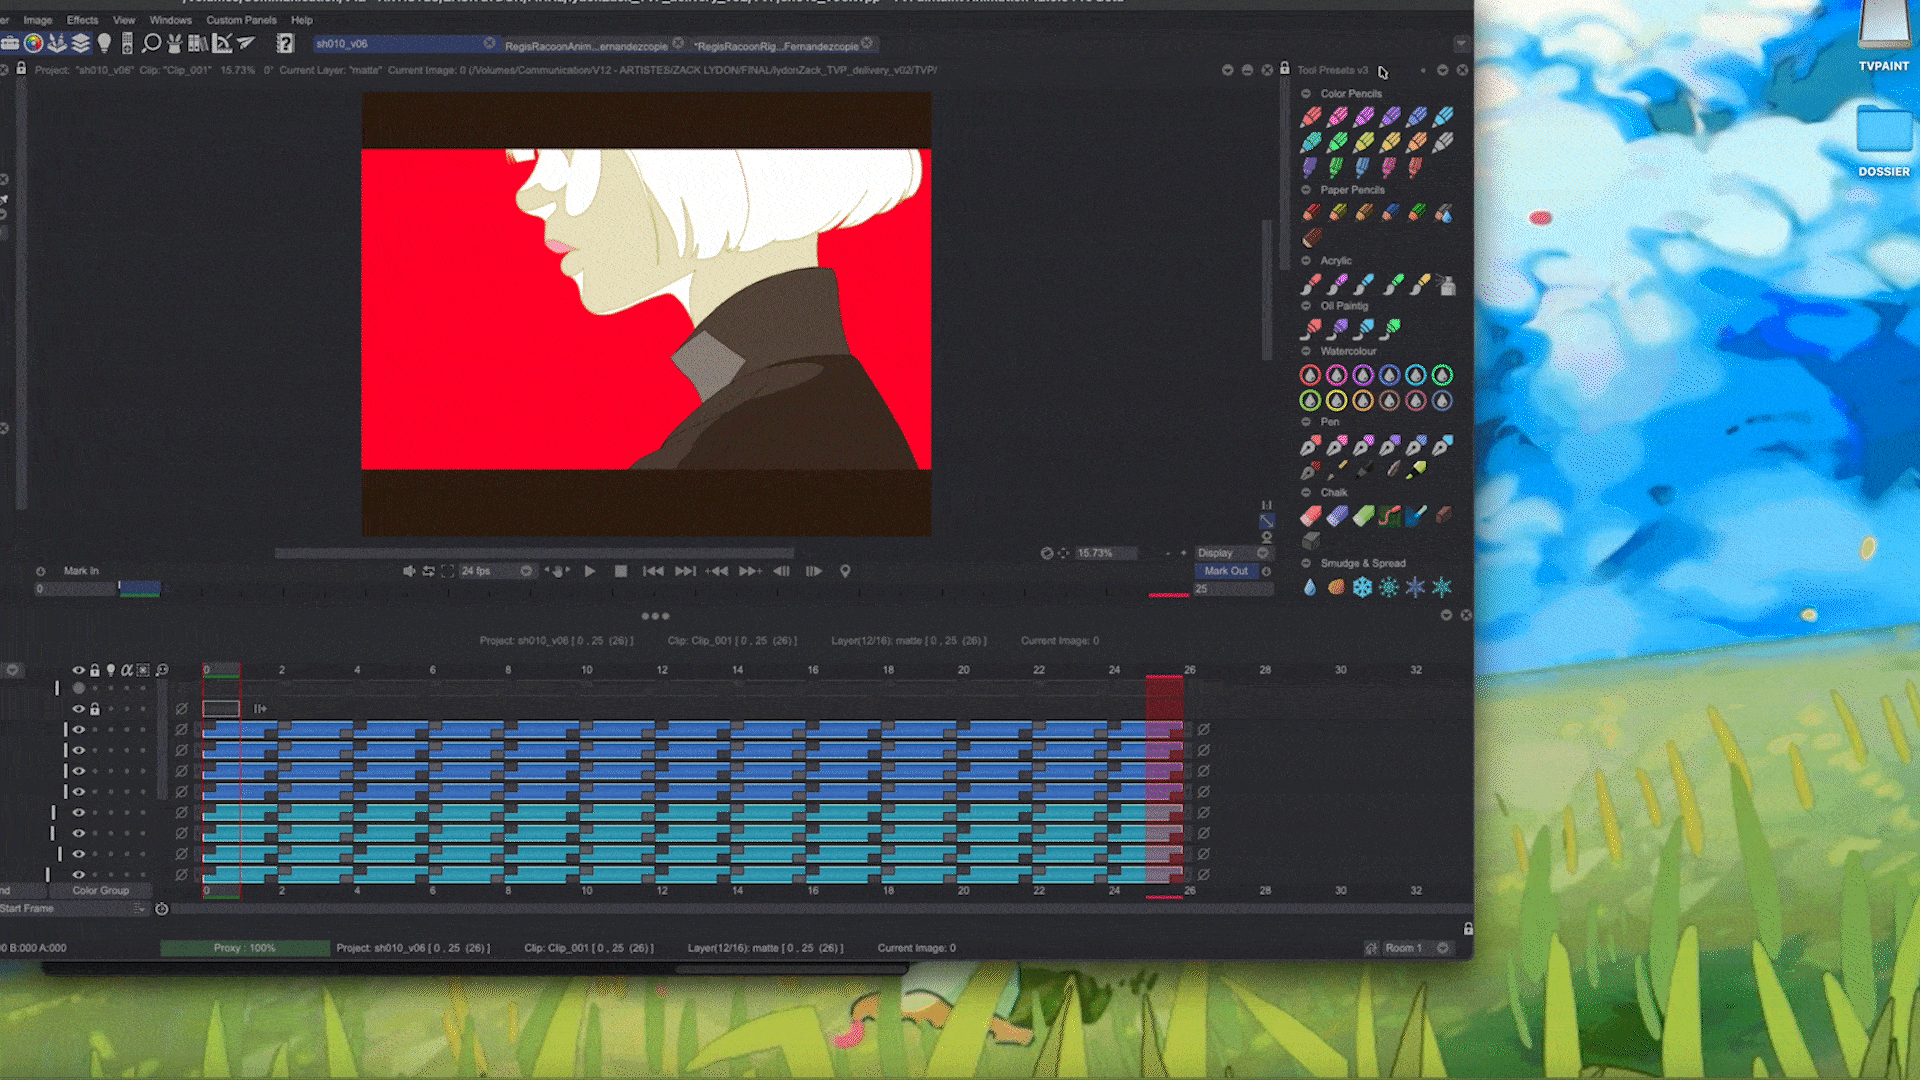Select the red chalk preset
Screen dimensions: 1920x1080
pyautogui.click(x=1311, y=516)
